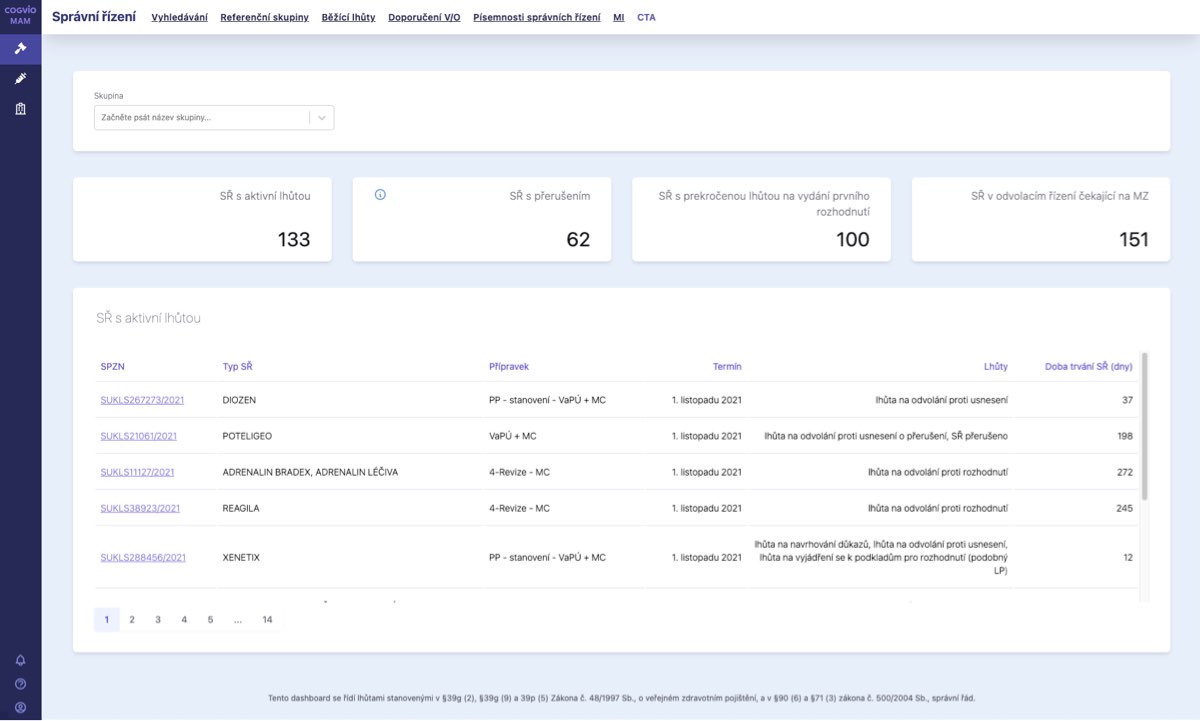Click the Správní řízení page title

[x=94, y=17]
